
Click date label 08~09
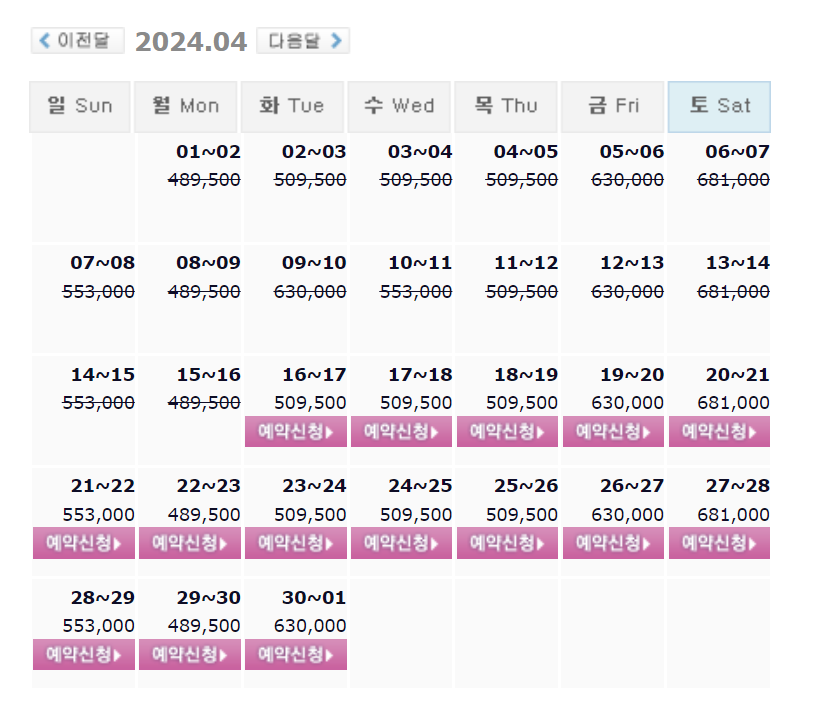[x=208, y=263]
